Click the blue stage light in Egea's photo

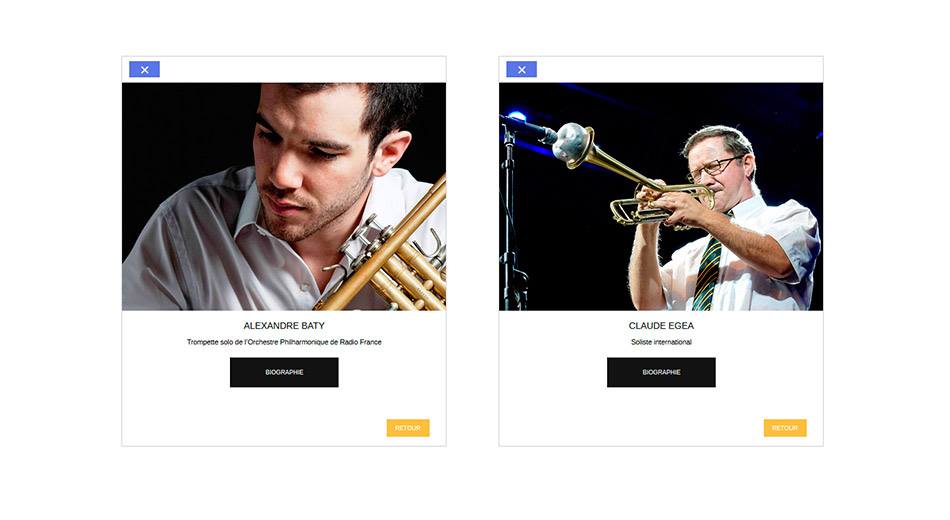tap(517, 116)
